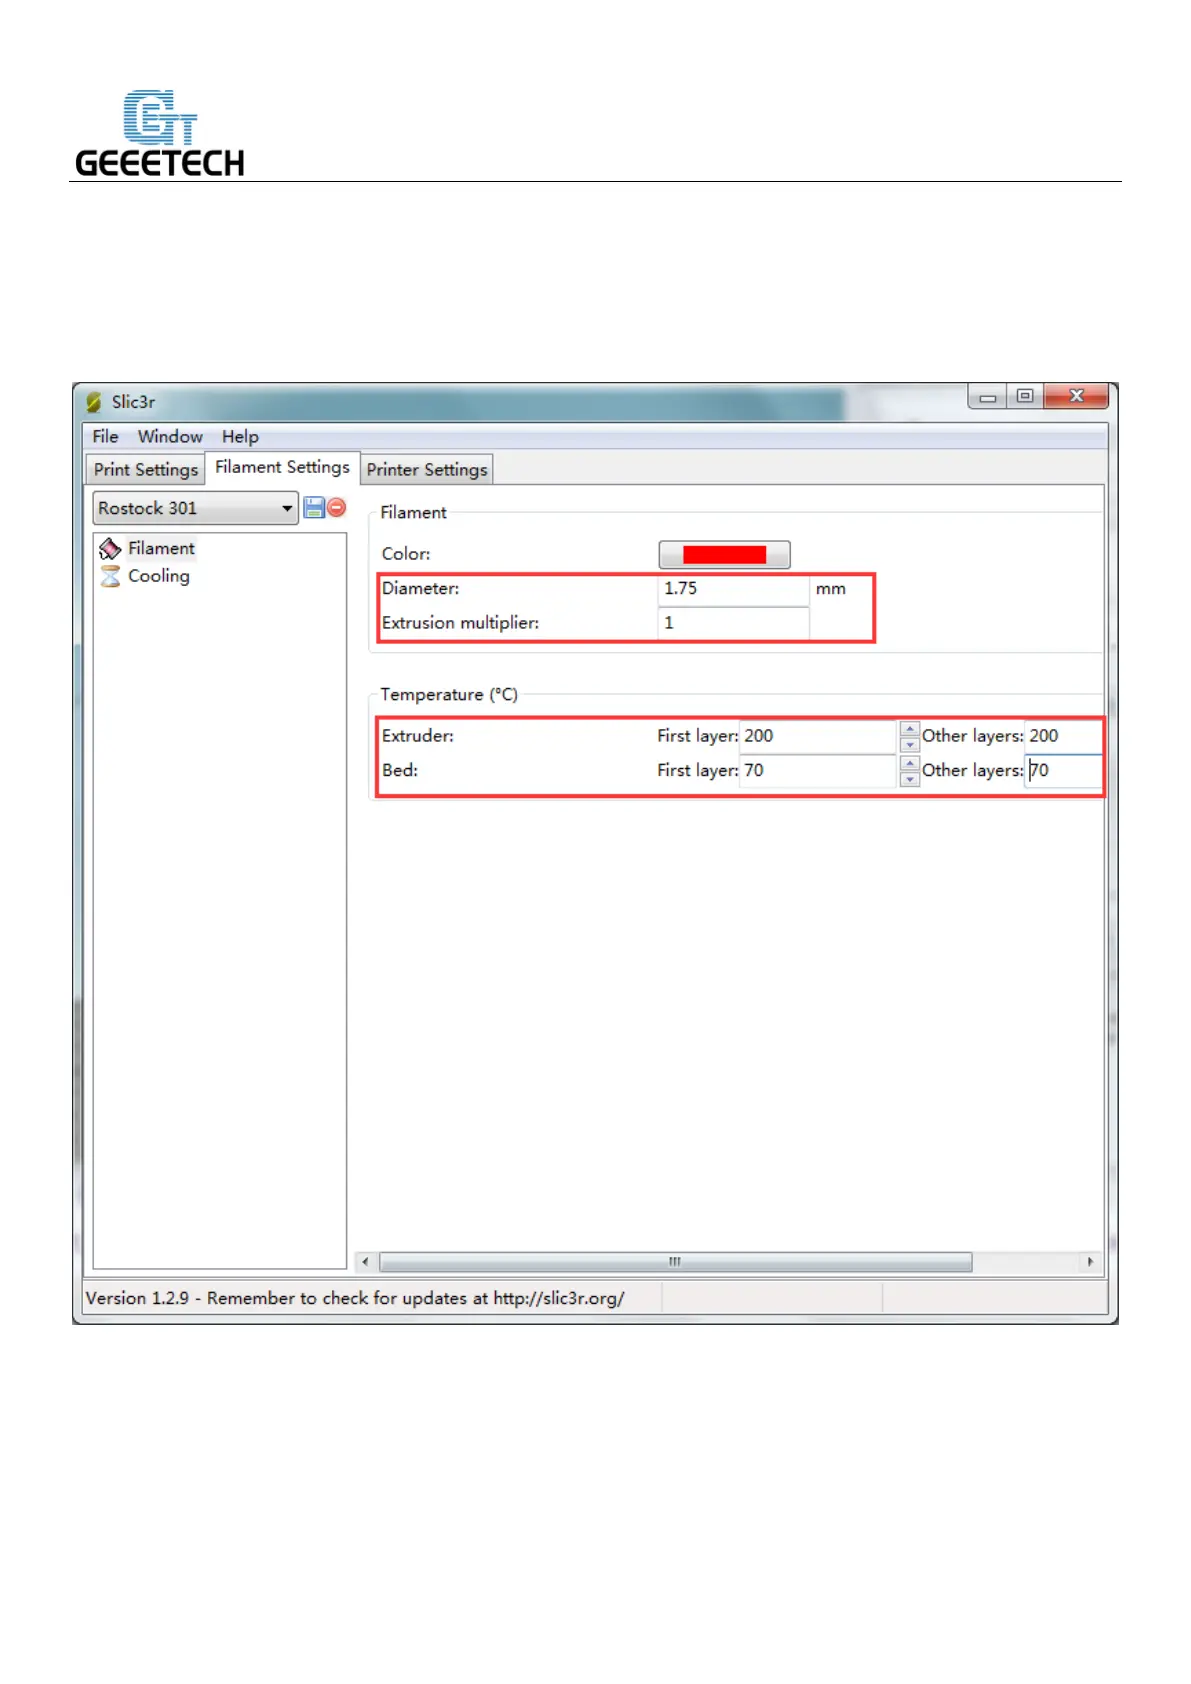Viewport: 1191px width, 1684px height.
Task: Click the Bed label
Action: 400,770
